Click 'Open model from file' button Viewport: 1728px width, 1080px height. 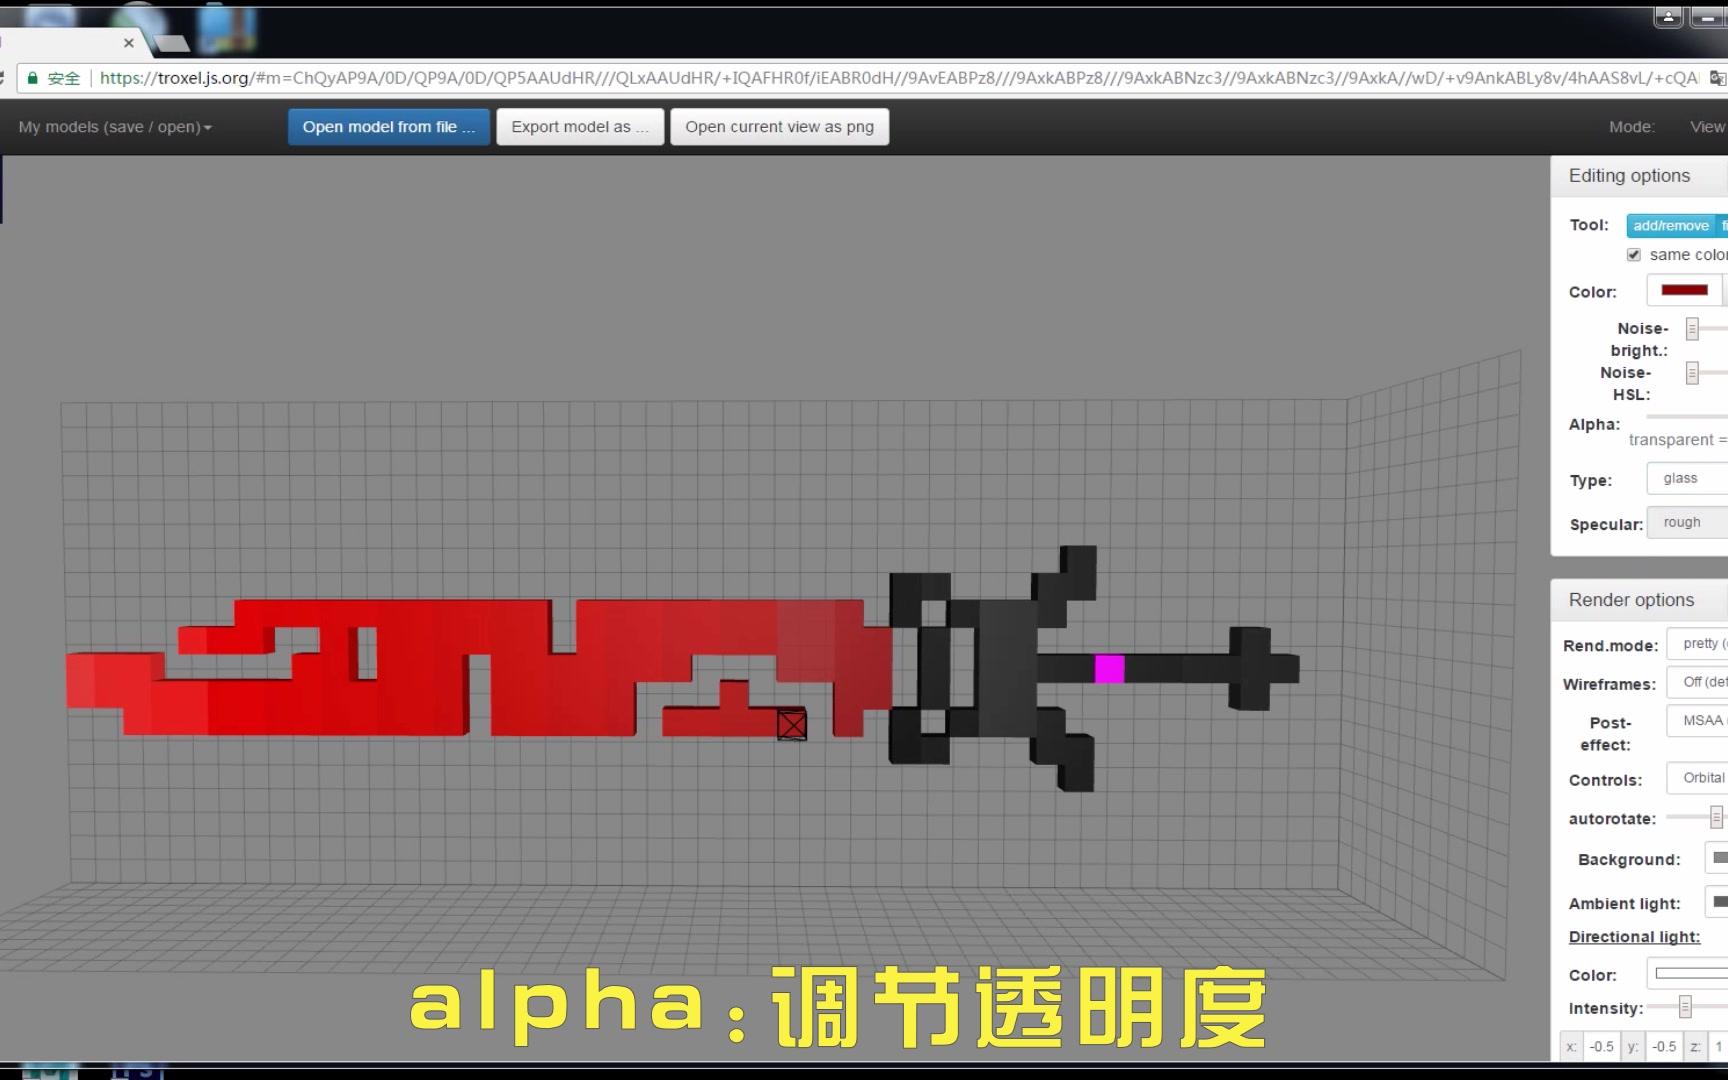tap(388, 126)
